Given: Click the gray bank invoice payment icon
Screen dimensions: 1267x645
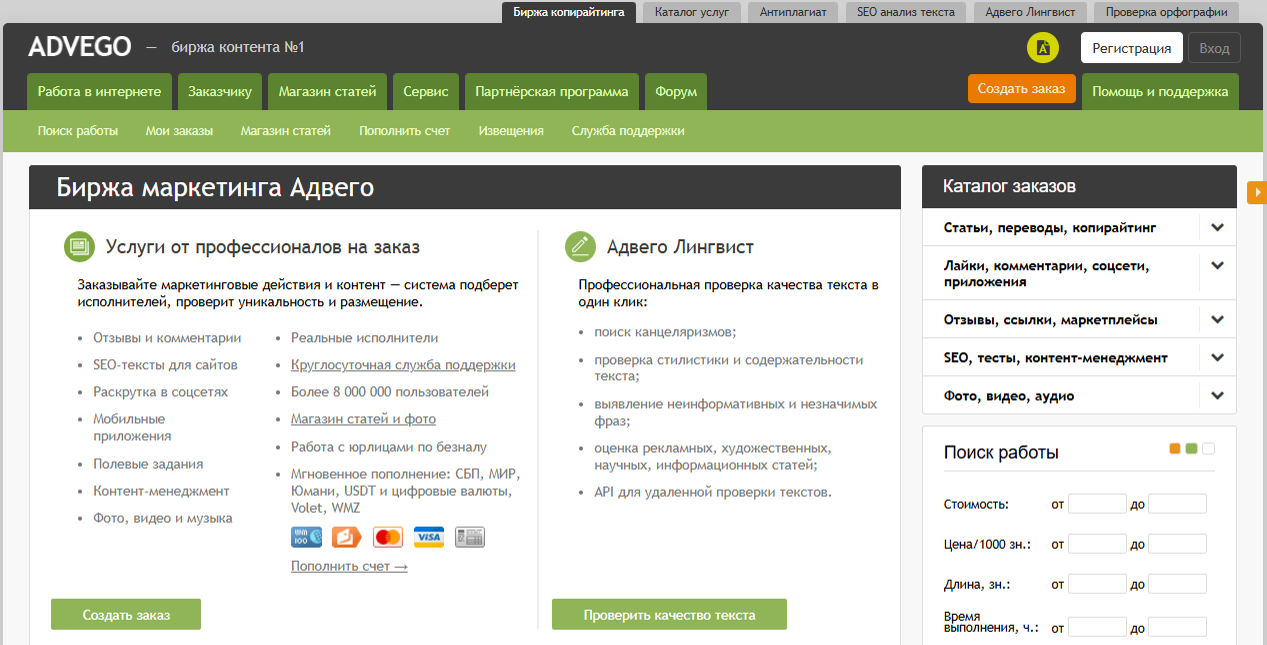Looking at the screenshot, I should point(470,537).
